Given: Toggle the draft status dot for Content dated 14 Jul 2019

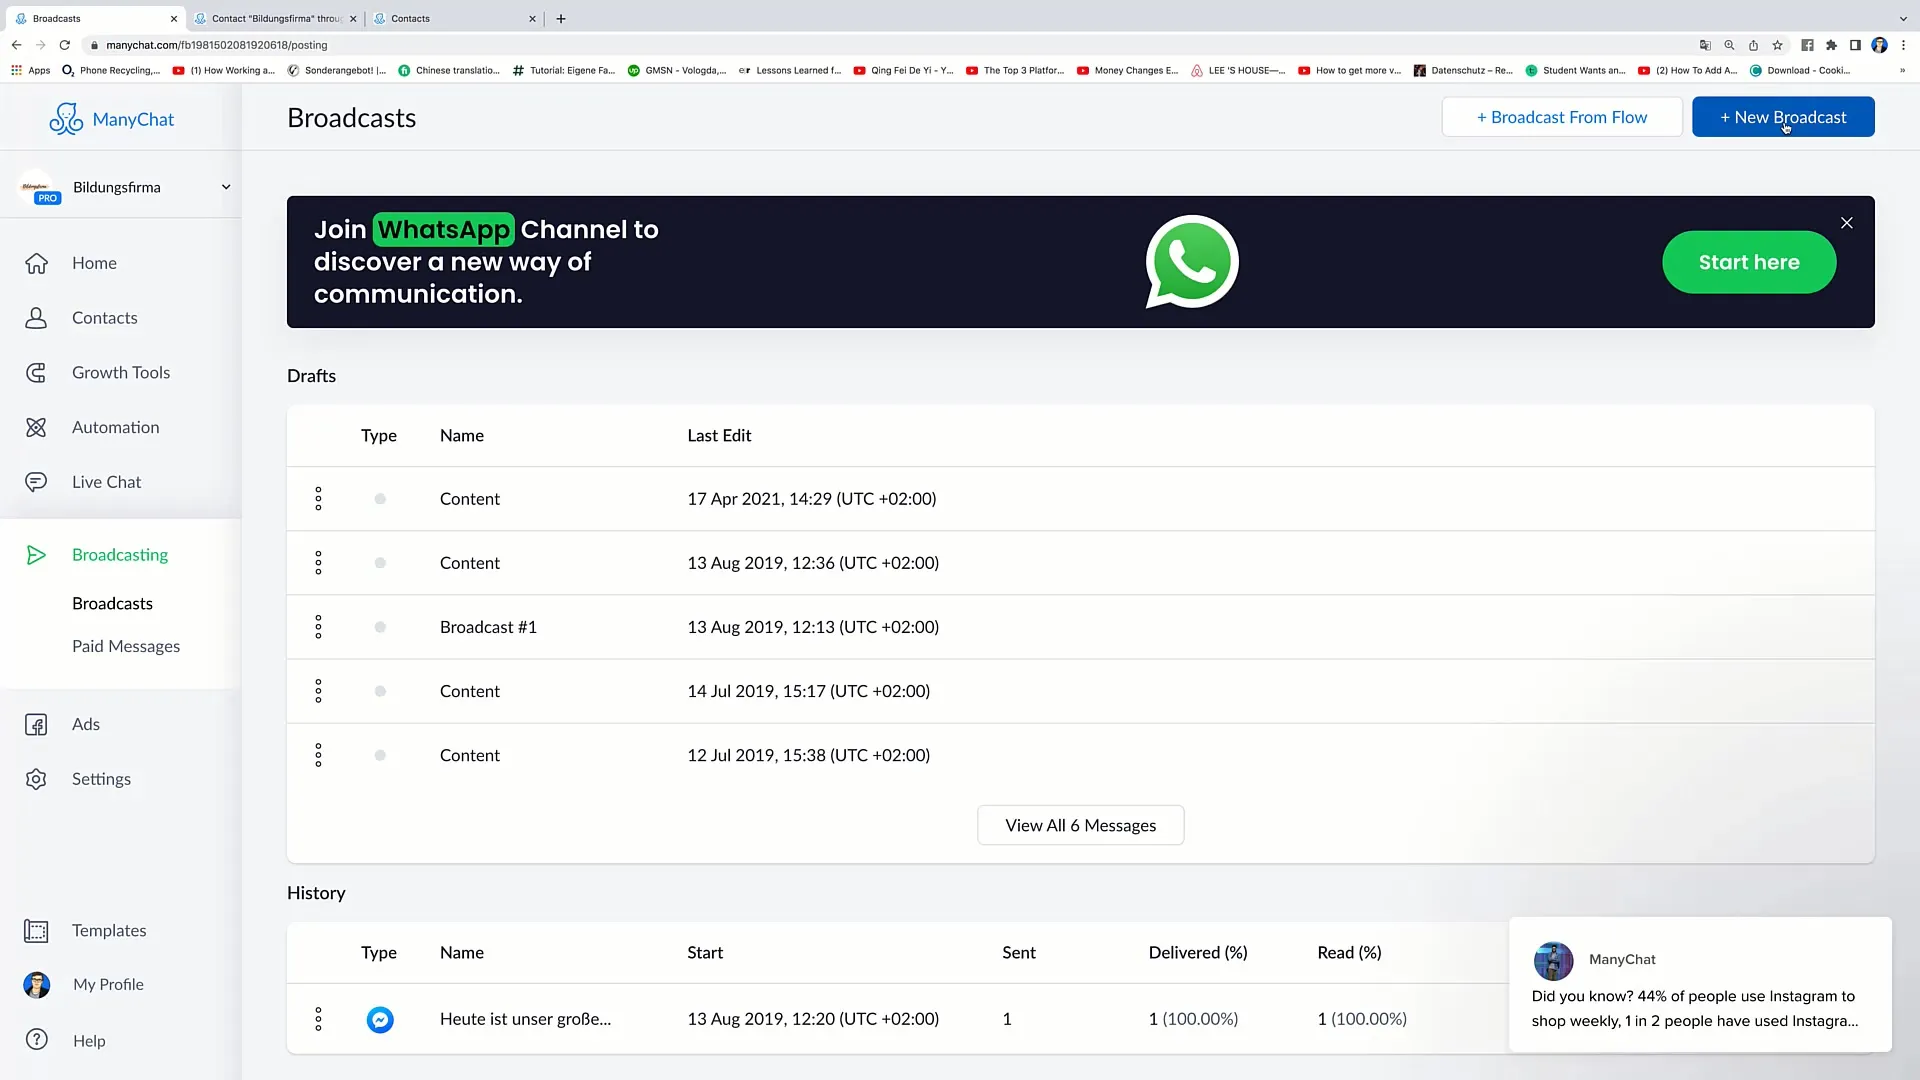Looking at the screenshot, I should click(381, 692).
